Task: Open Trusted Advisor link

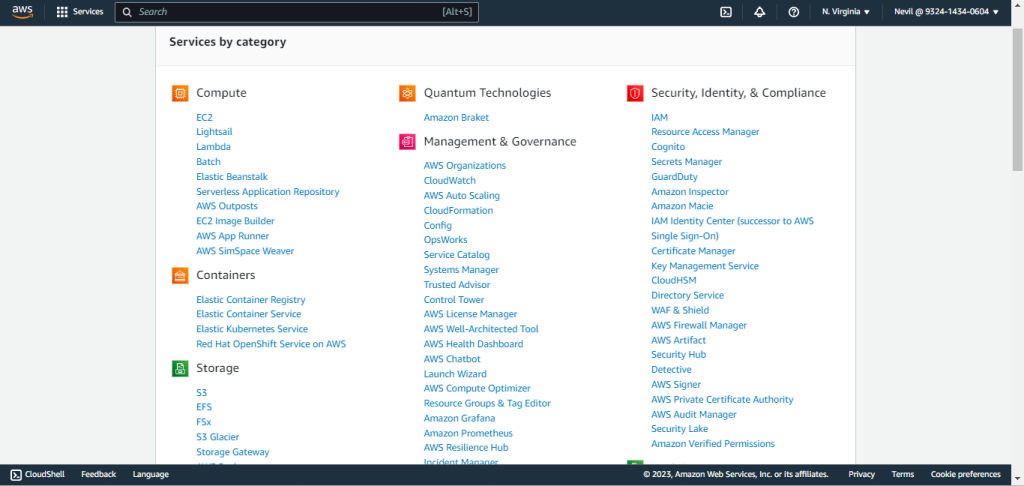Action: 457,285
